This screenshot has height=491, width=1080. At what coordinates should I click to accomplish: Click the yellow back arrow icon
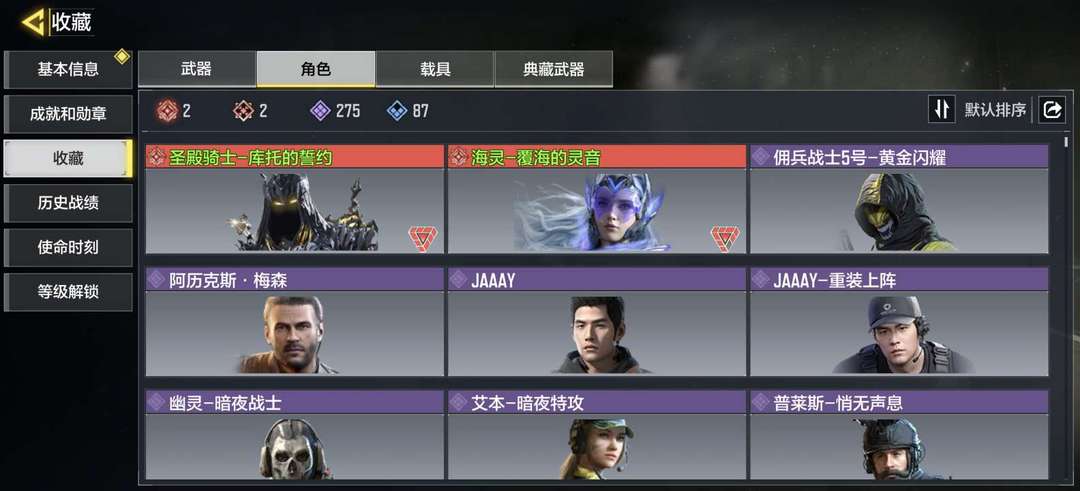pyautogui.click(x=33, y=23)
